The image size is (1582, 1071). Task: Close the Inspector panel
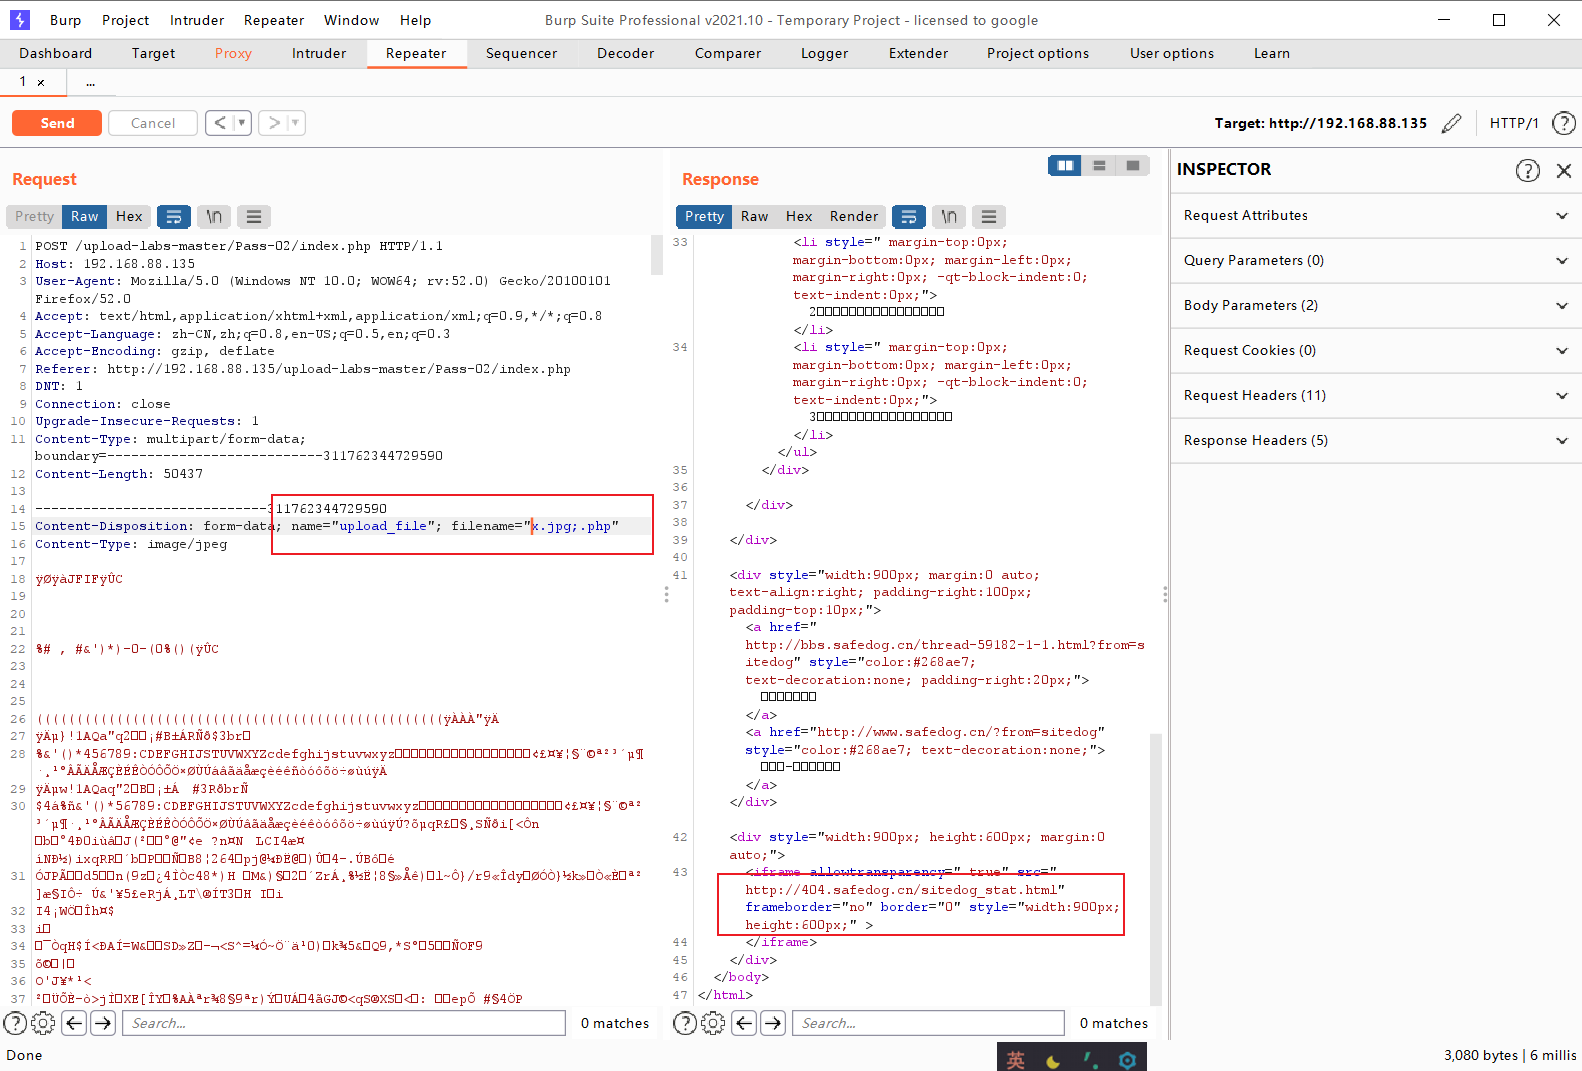(1564, 170)
